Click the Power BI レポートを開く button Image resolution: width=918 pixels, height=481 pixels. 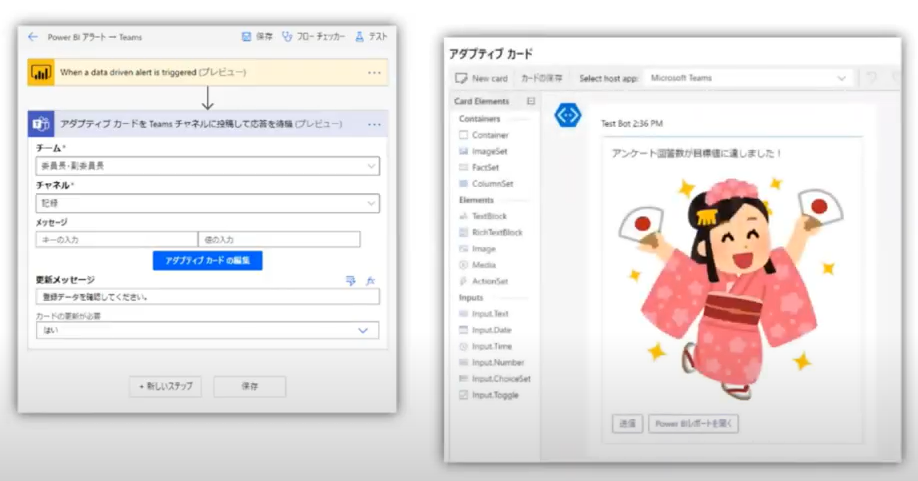coord(694,424)
